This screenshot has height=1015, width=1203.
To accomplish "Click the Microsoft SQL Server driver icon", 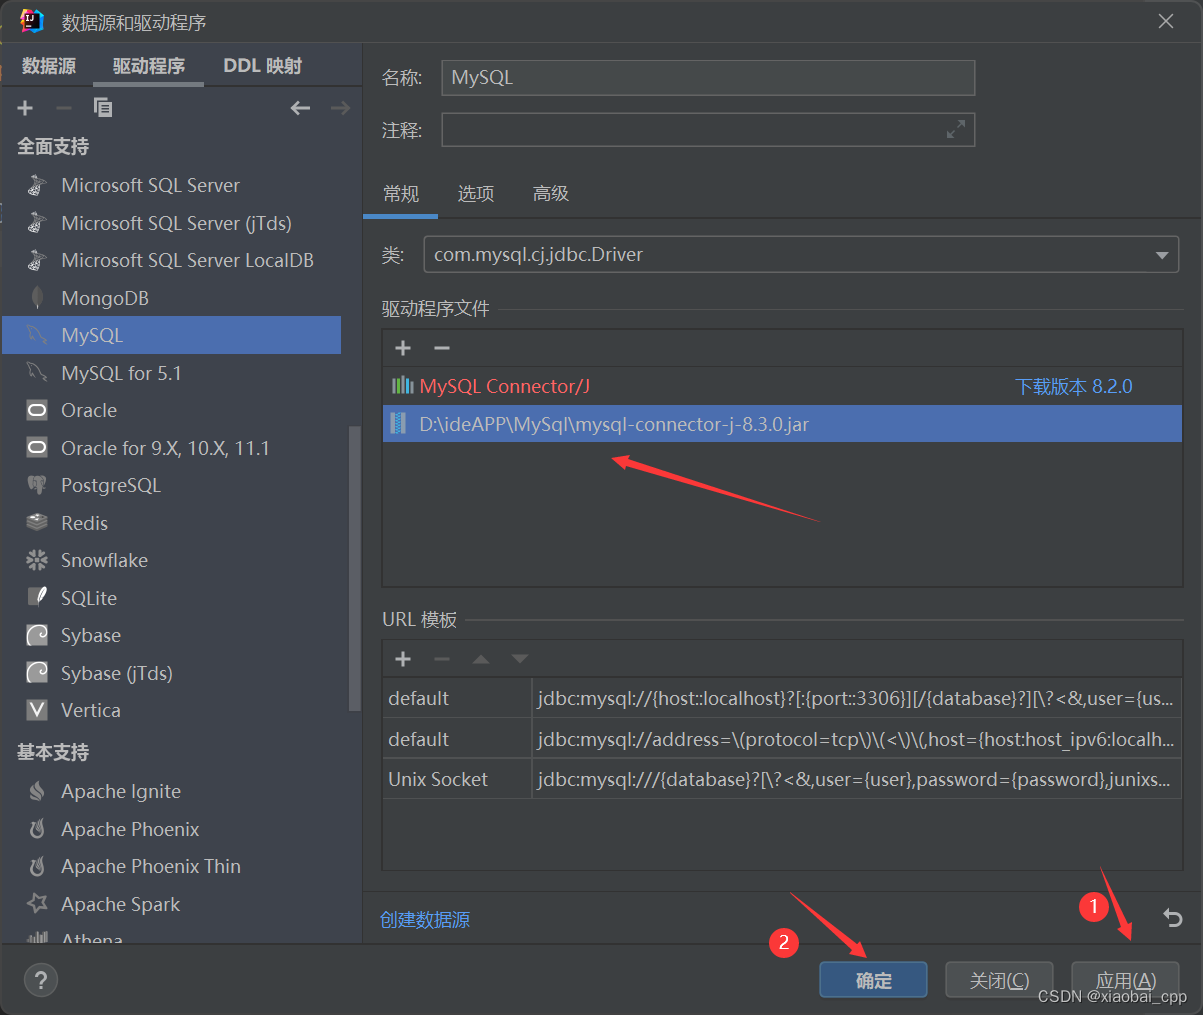I will pos(37,185).
